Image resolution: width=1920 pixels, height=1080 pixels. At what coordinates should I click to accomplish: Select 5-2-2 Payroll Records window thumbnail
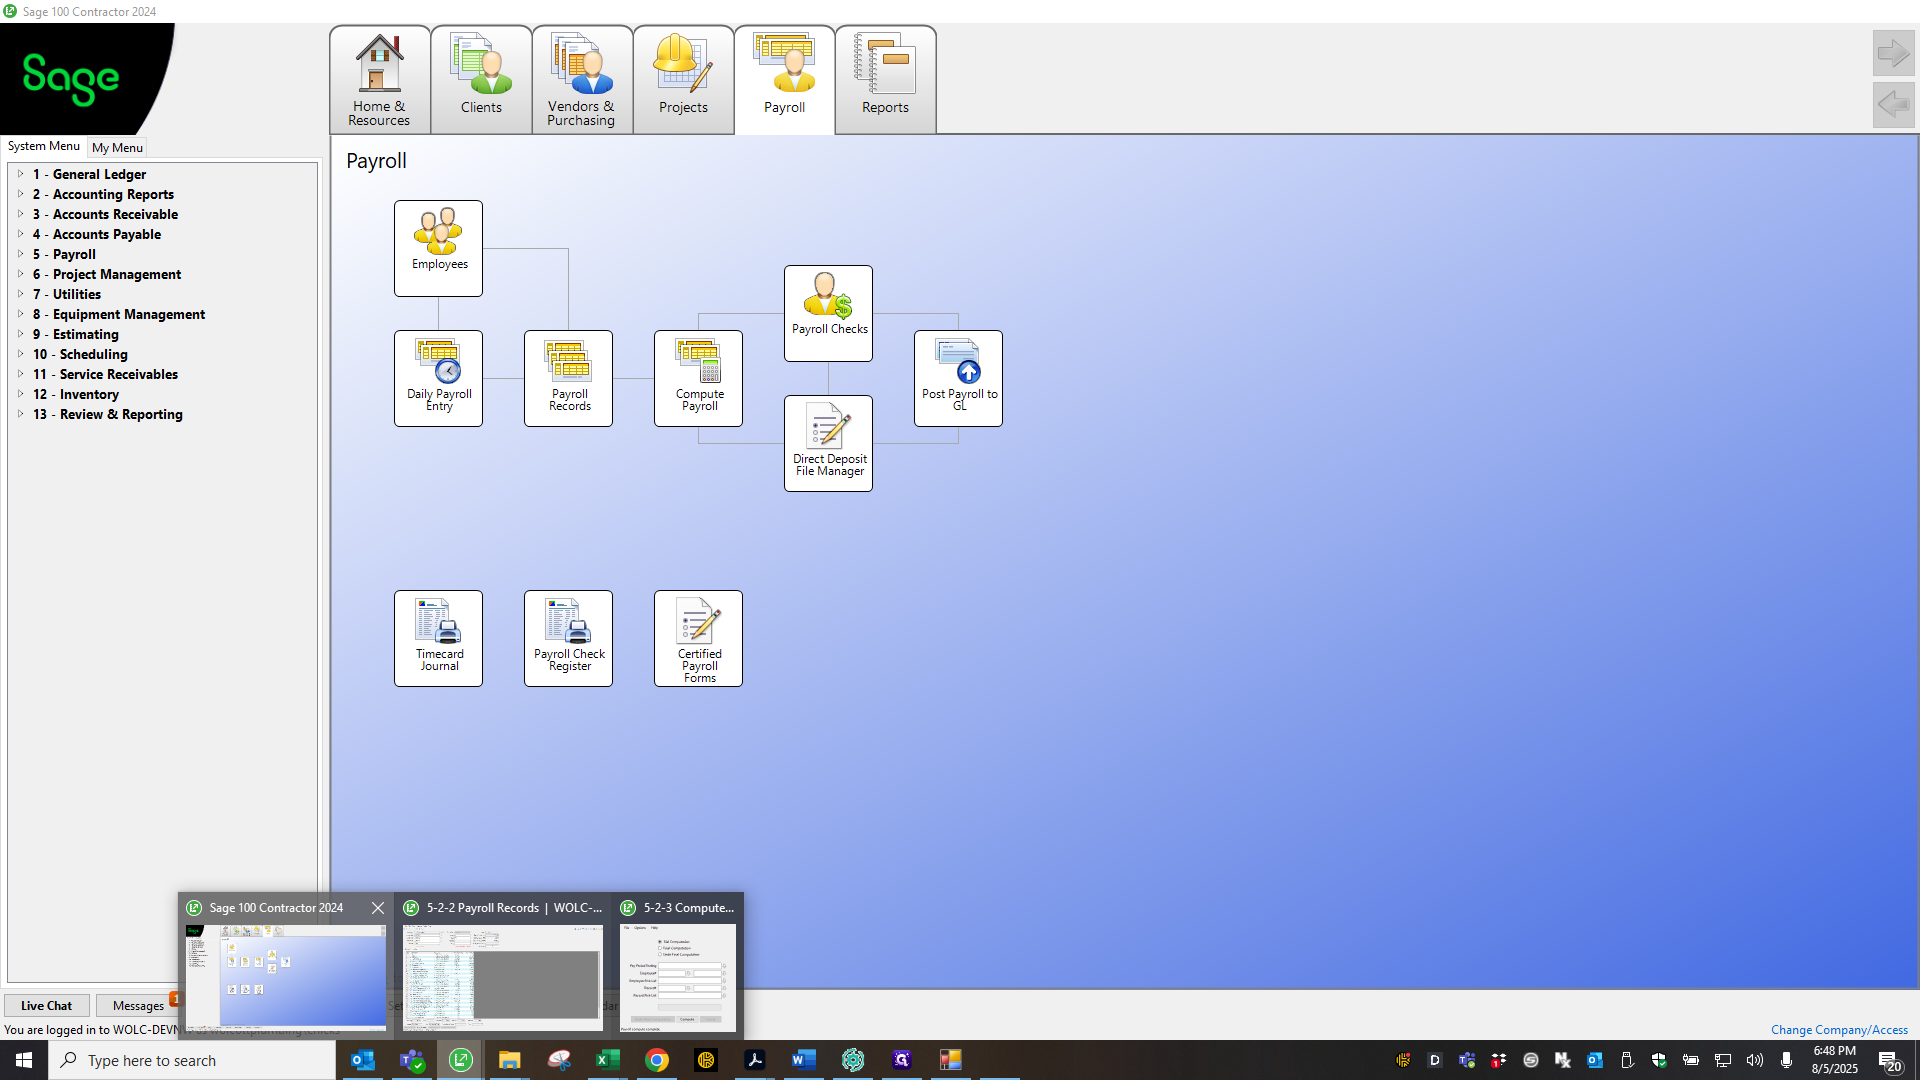click(503, 977)
